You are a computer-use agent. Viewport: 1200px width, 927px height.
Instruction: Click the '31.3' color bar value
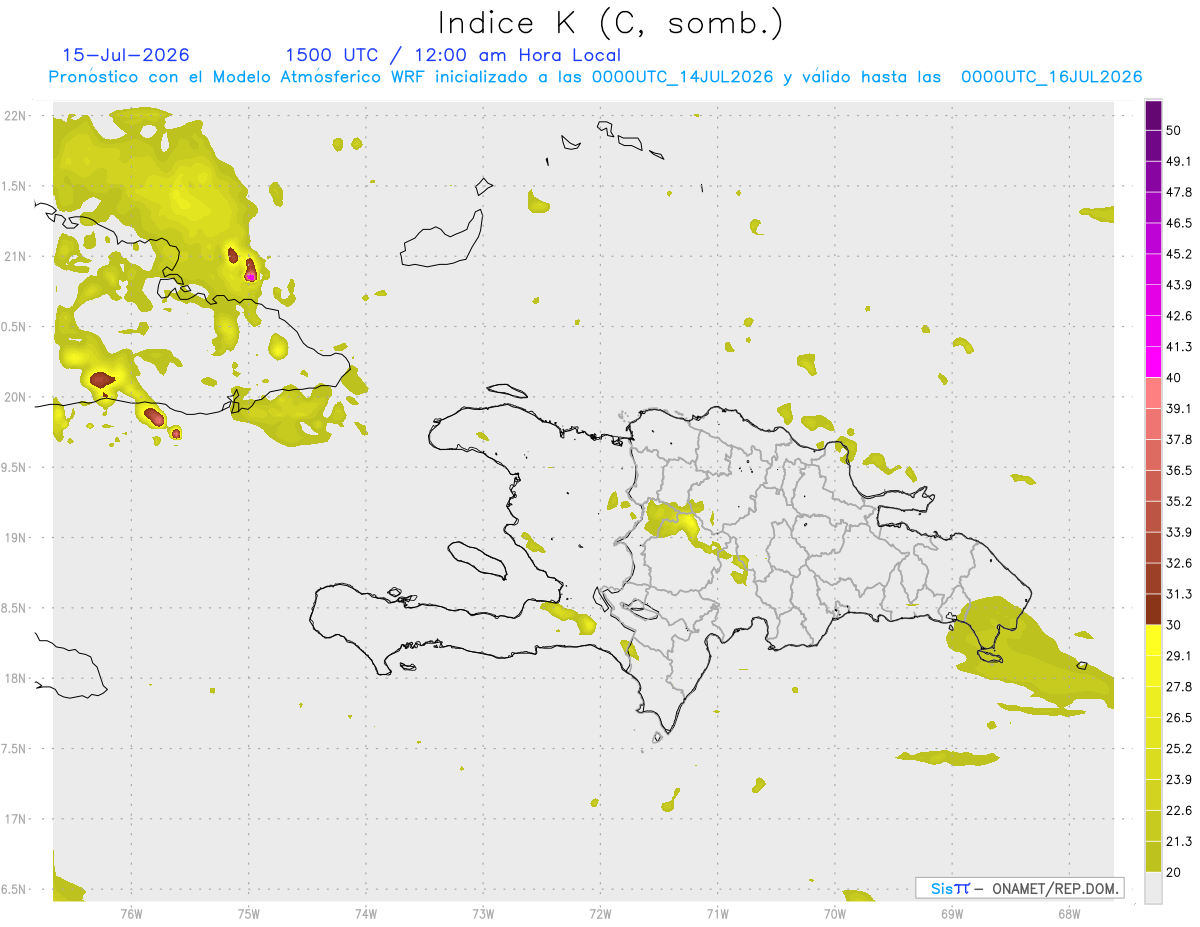(1179, 594)
